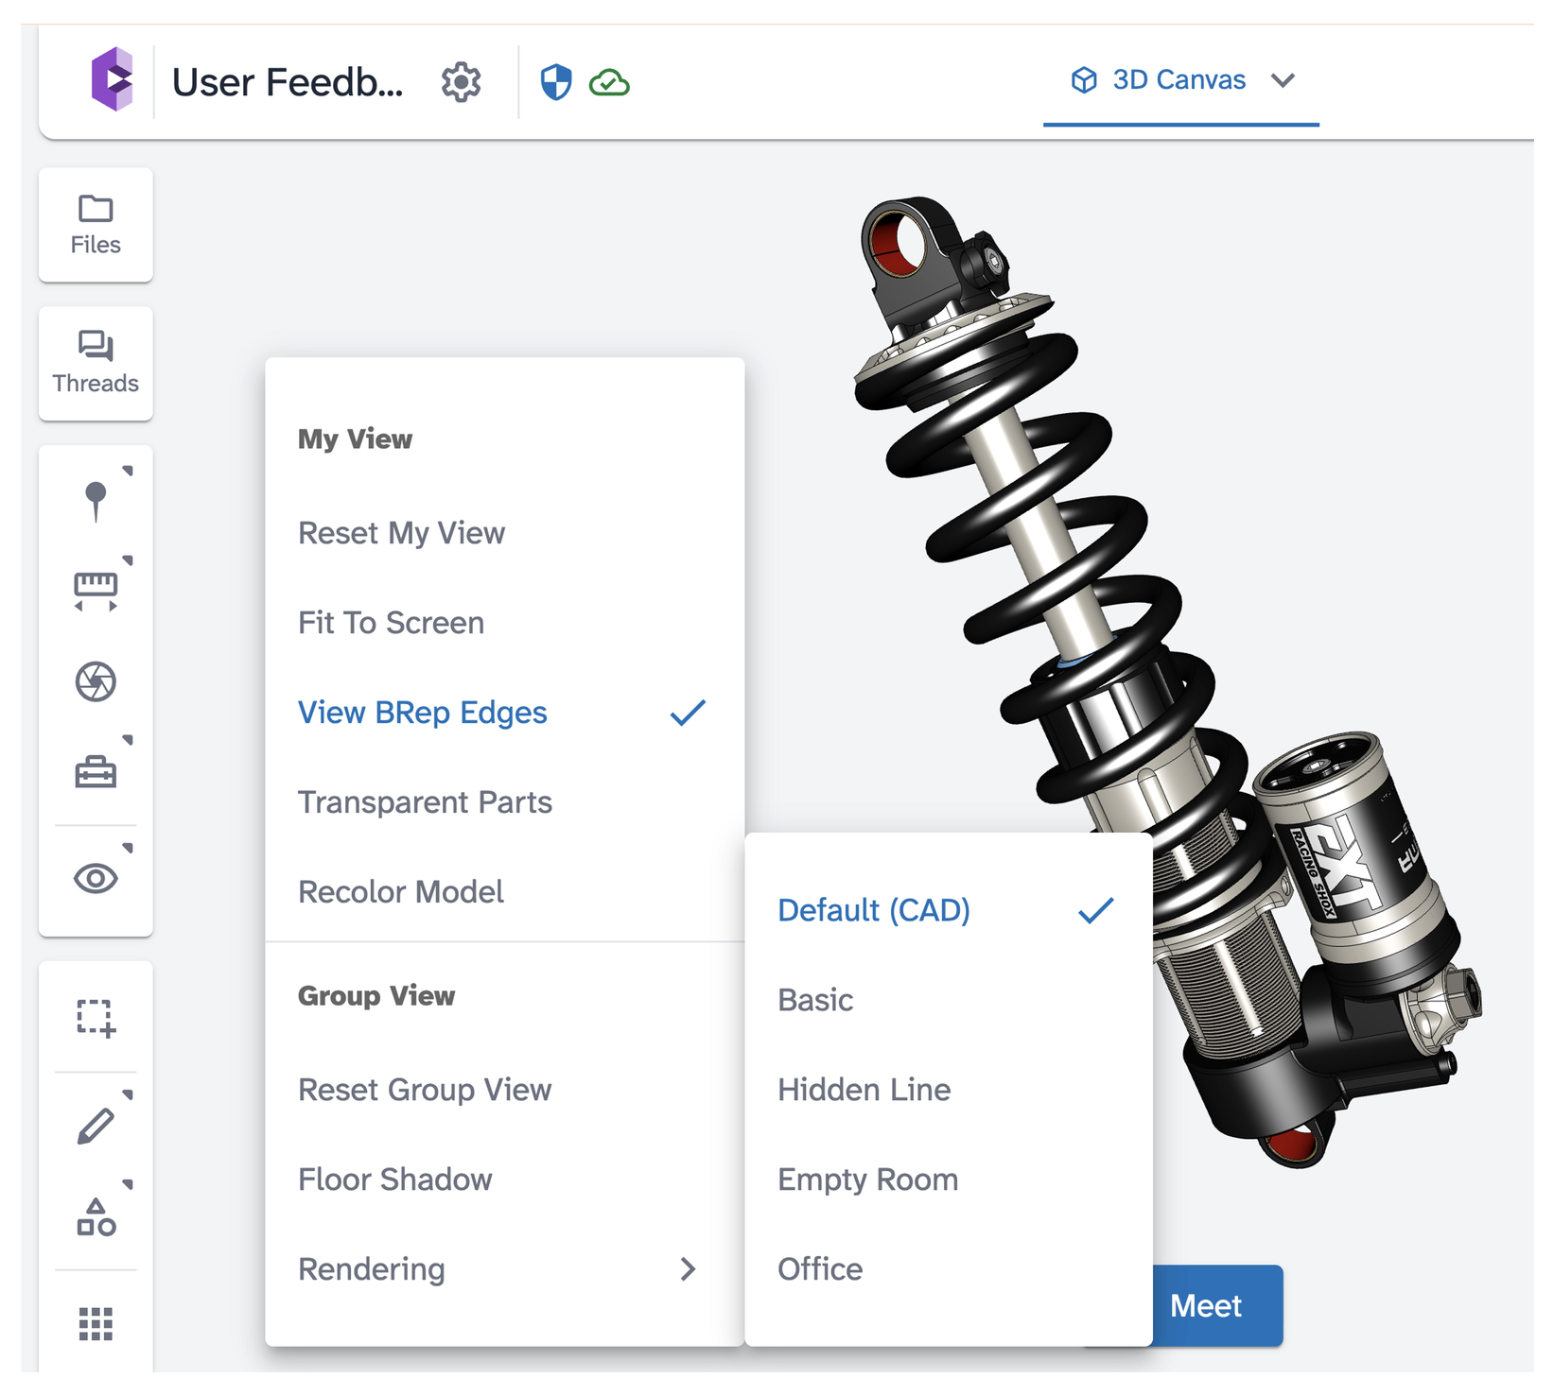Expand the Rendering submenu
This screenshot has width=1554, height=1390.
pyautogui.click(x=505, y=1269)
